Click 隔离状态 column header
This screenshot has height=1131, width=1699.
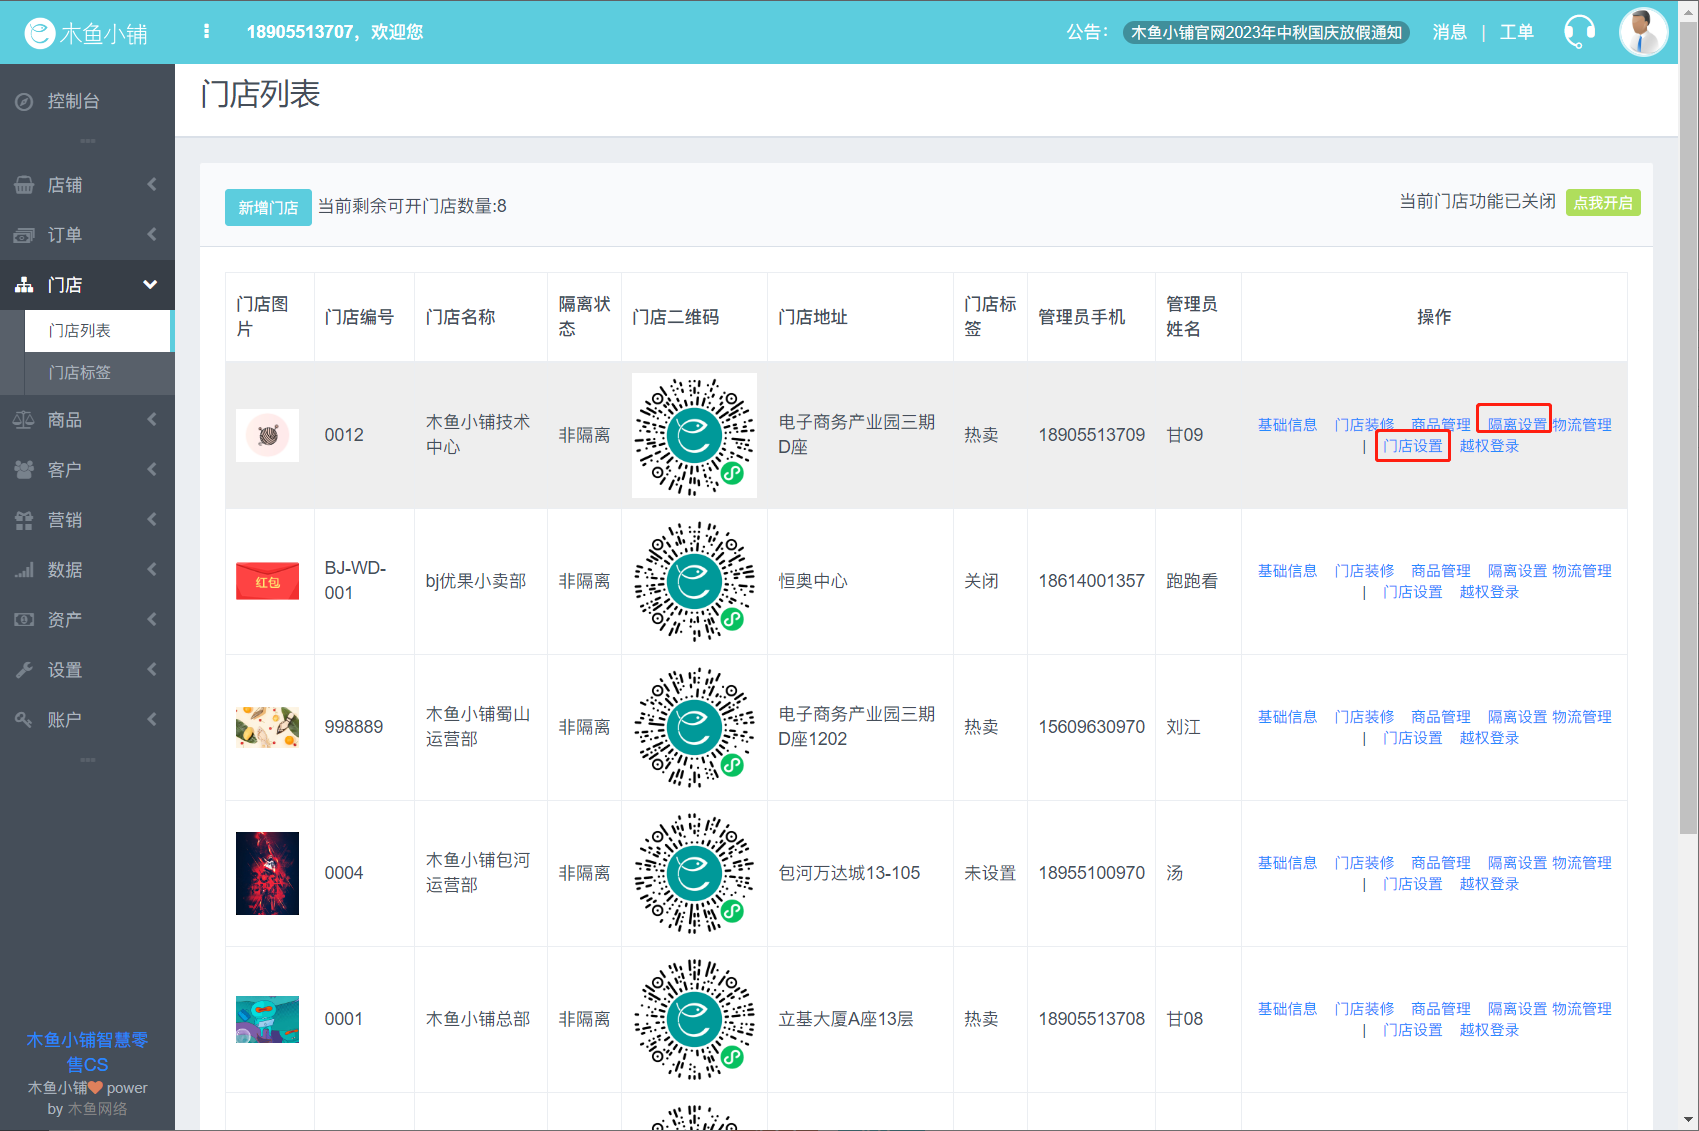(584, 317)
